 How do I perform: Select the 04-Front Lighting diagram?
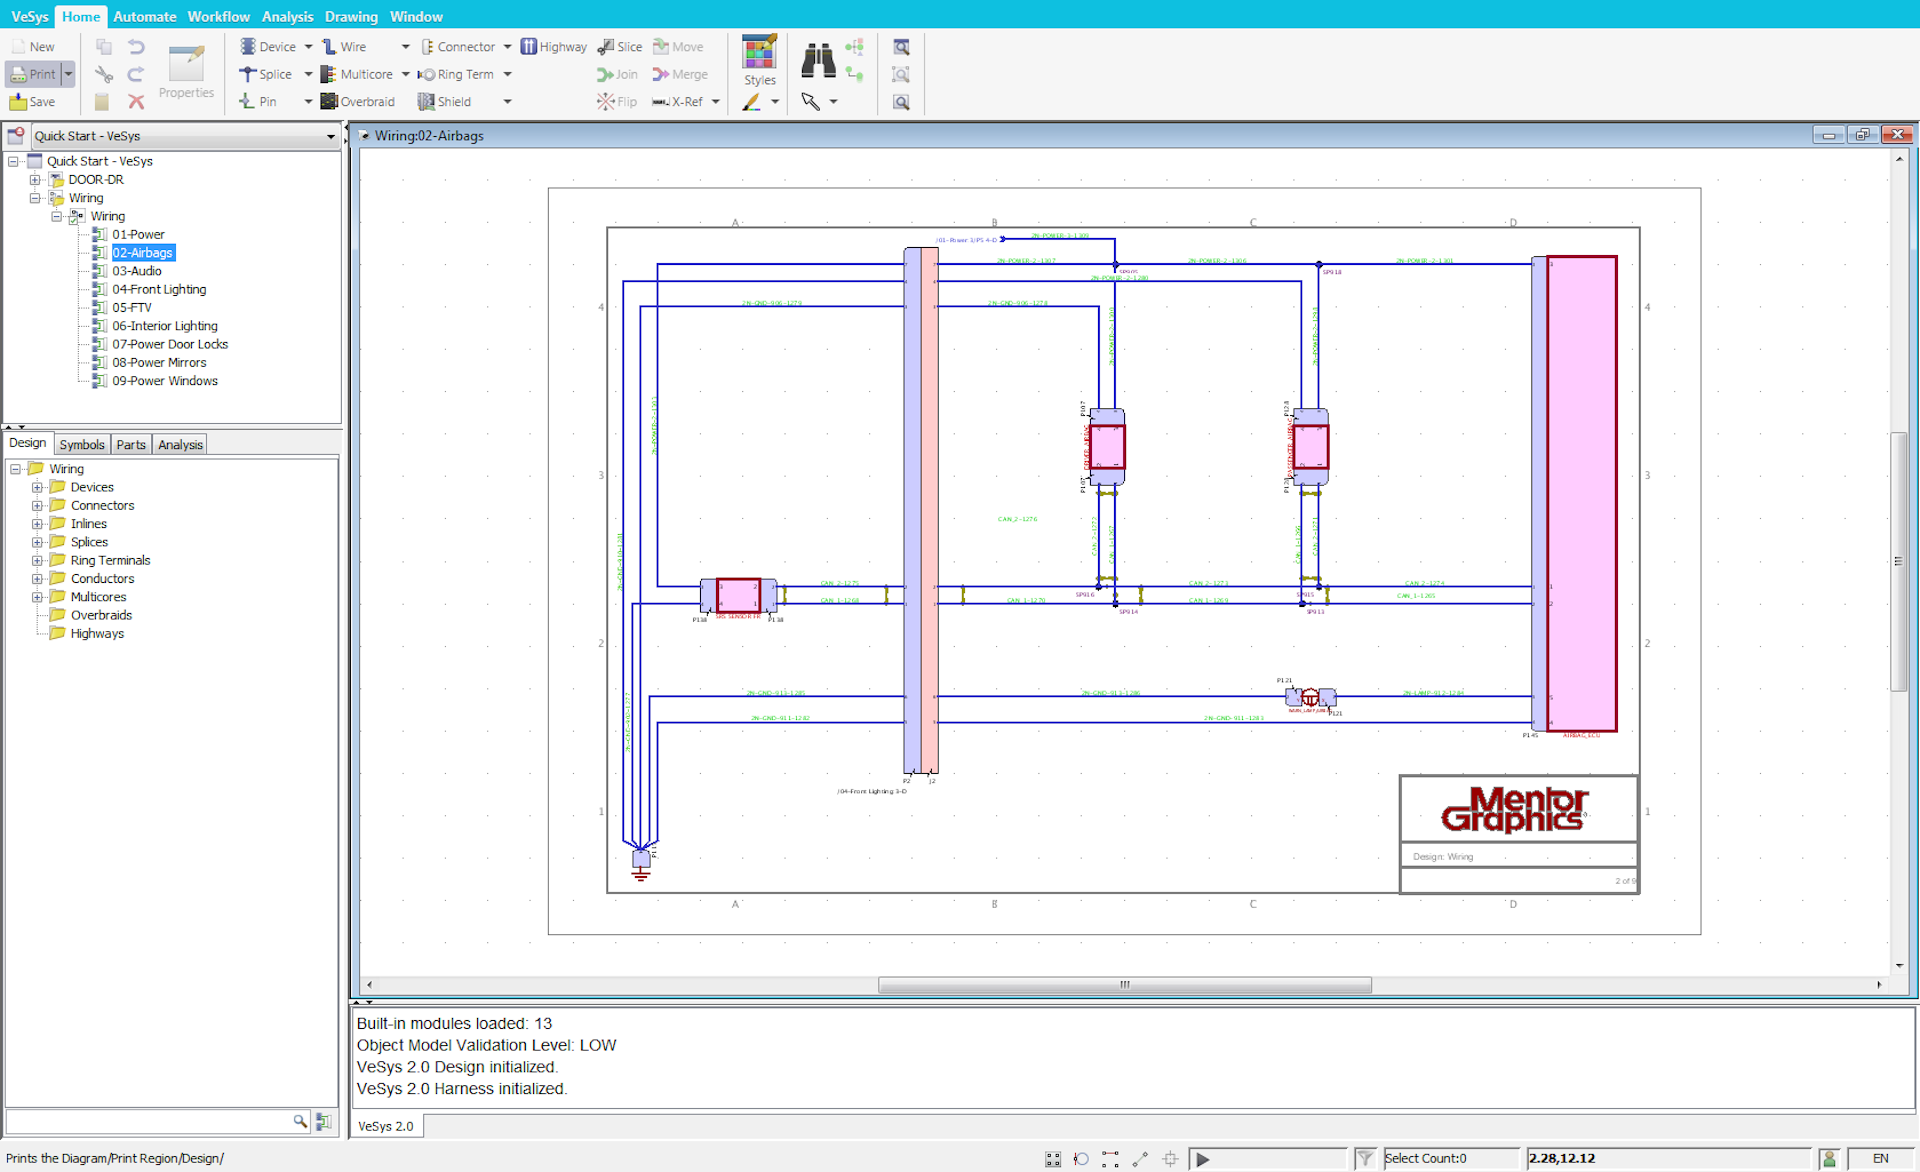point(158,289)
